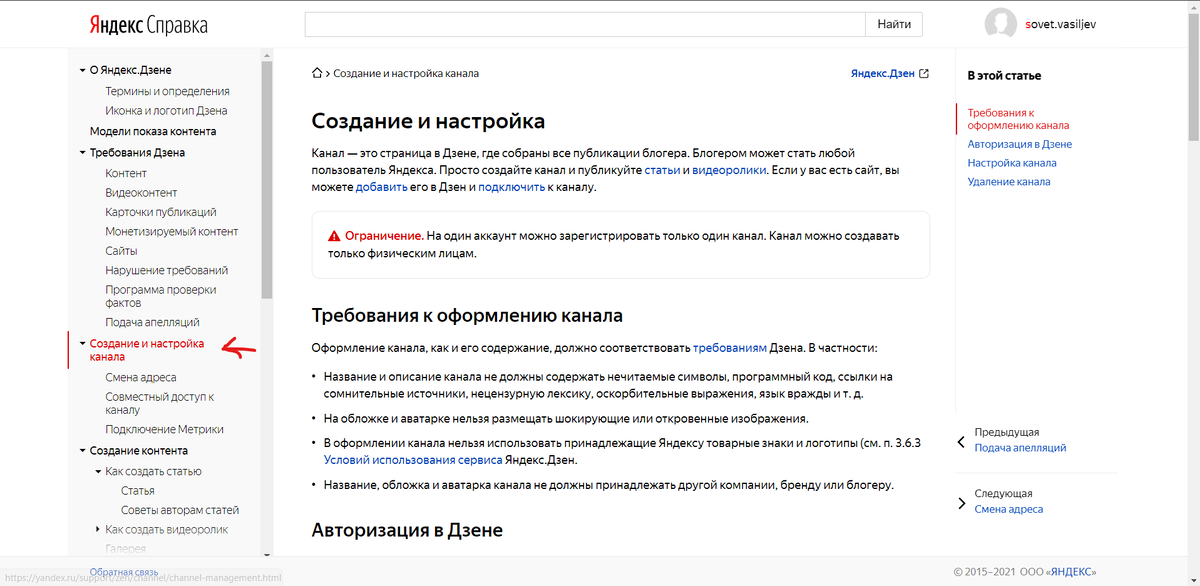Select Статья in the sidebar tree

tap(138, 490)
